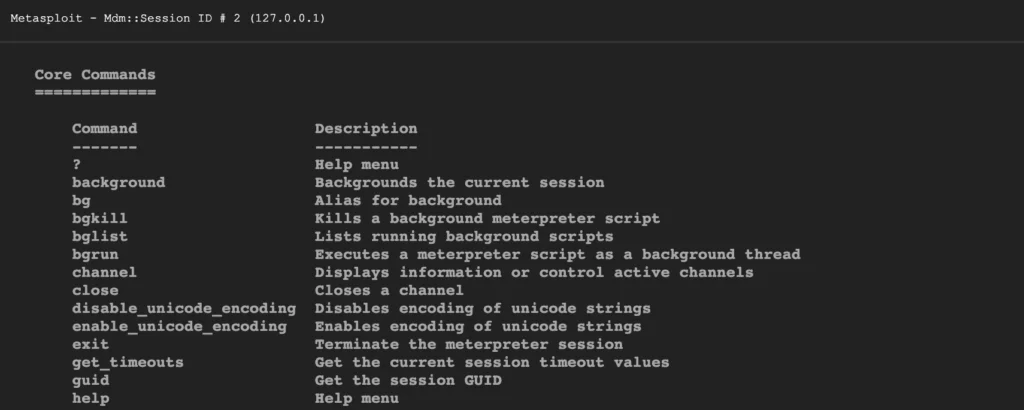Click the Core Commands heading
The image size is (1024, 410).
(x=95, y=75)
